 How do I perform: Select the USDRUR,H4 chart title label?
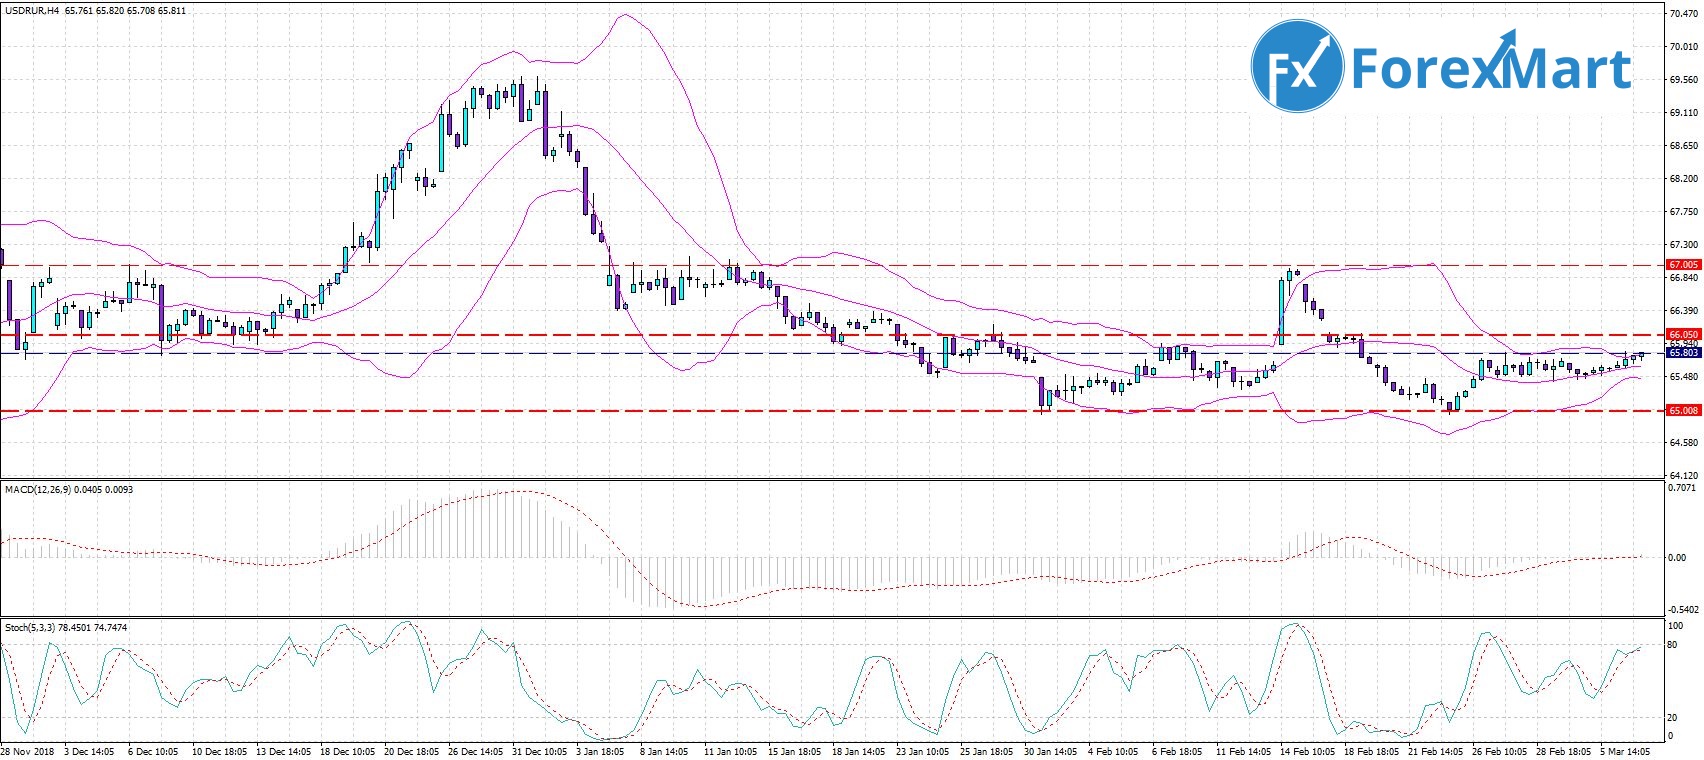32,10
